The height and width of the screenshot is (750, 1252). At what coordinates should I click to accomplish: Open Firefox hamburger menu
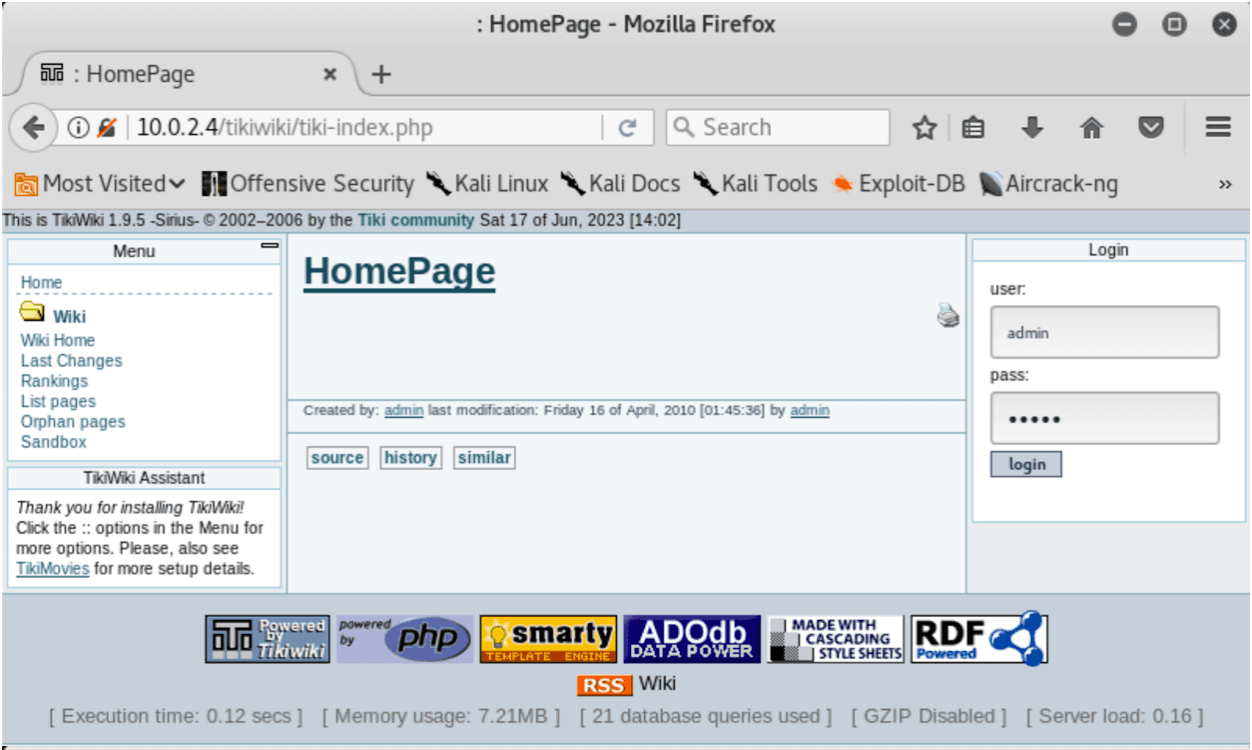pyautogui.click(x=1217, y=128)
